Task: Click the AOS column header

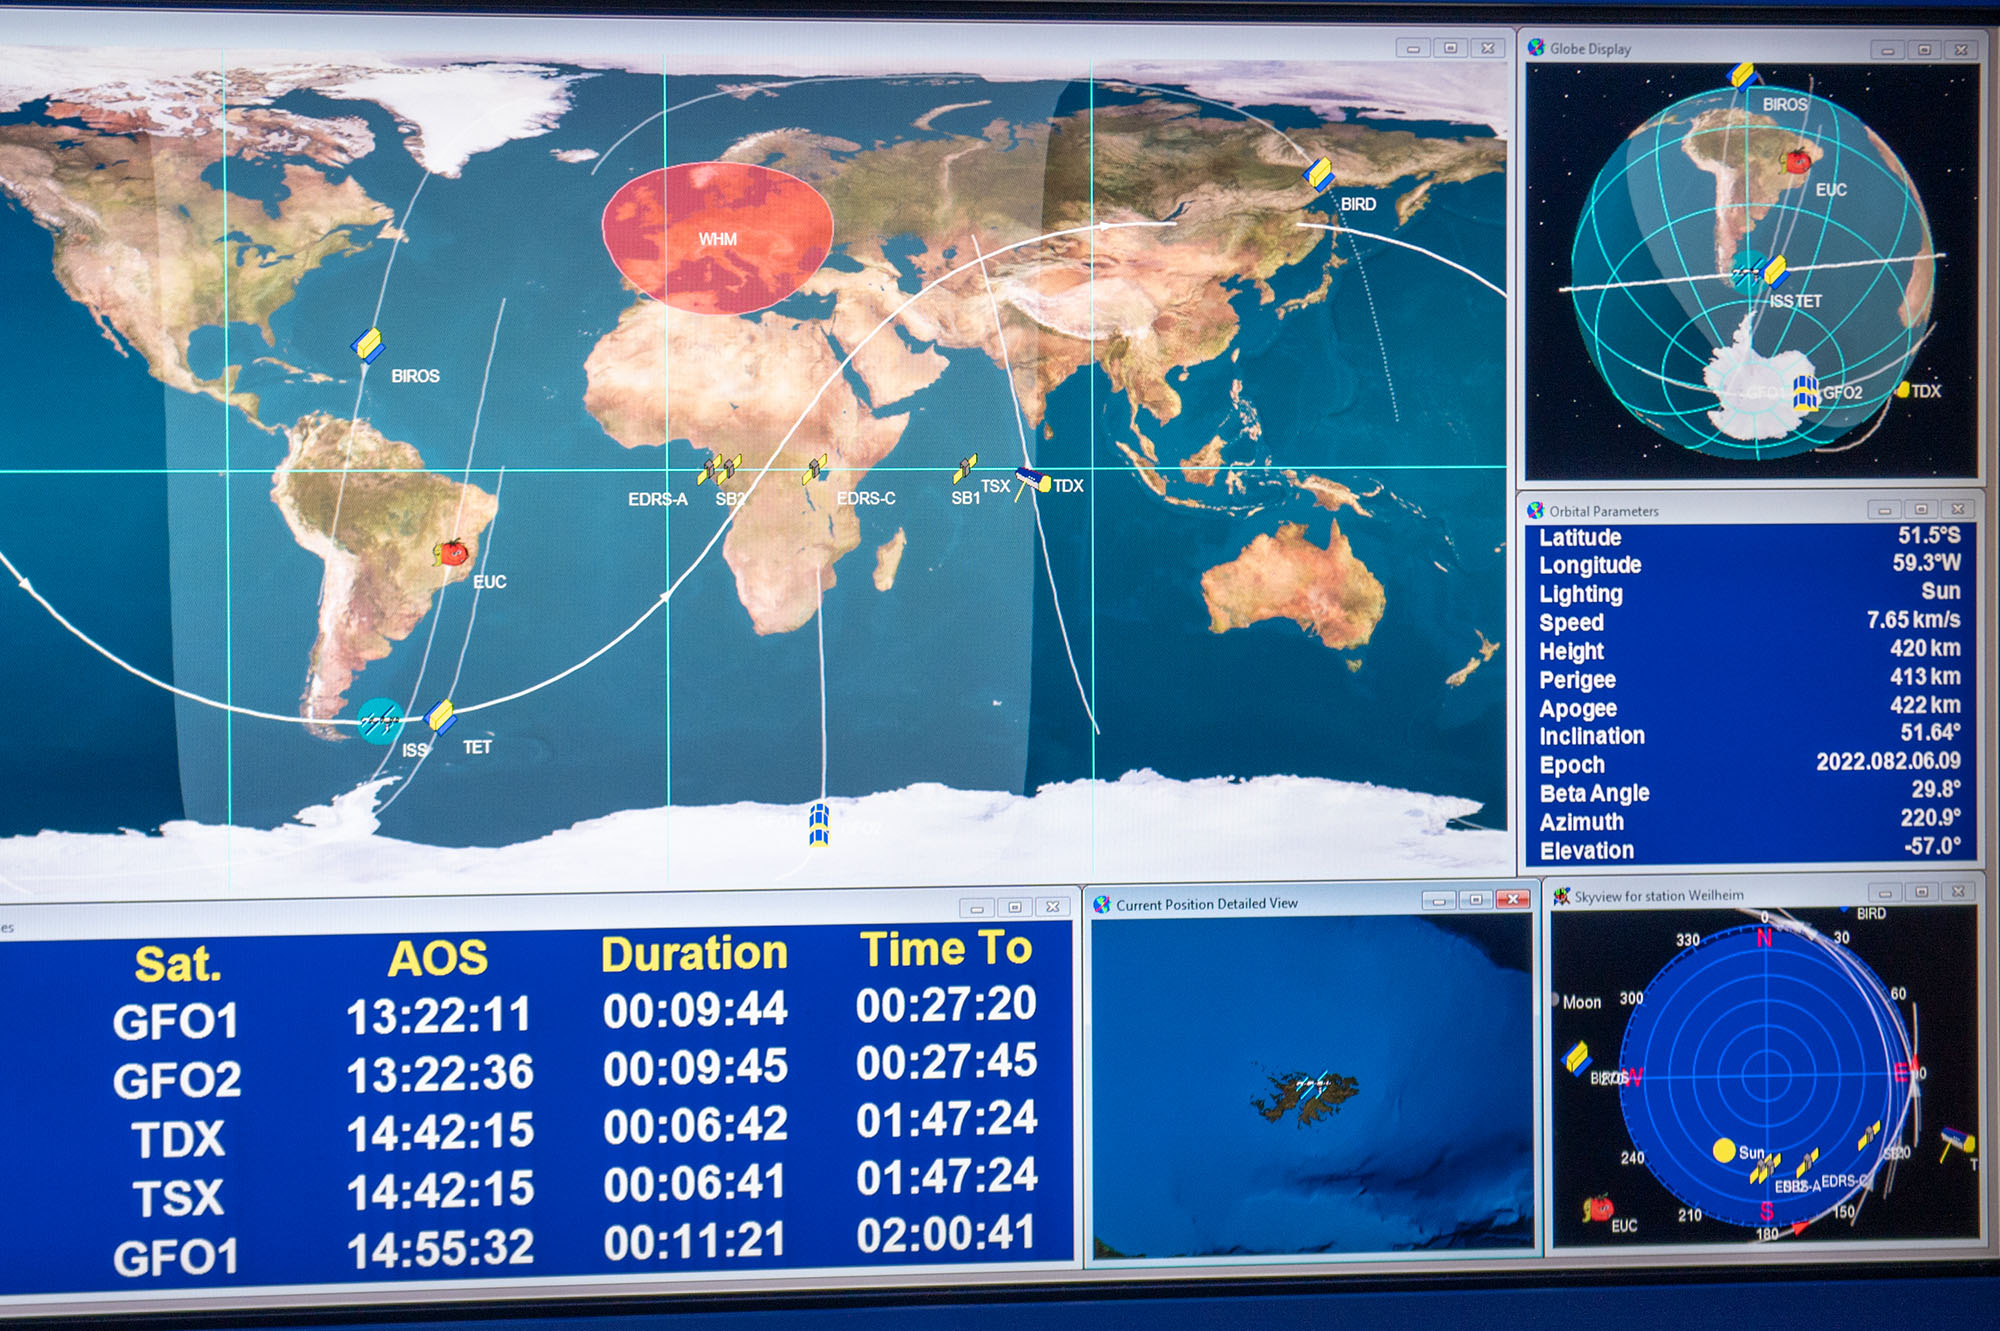Action: point(438,958)
